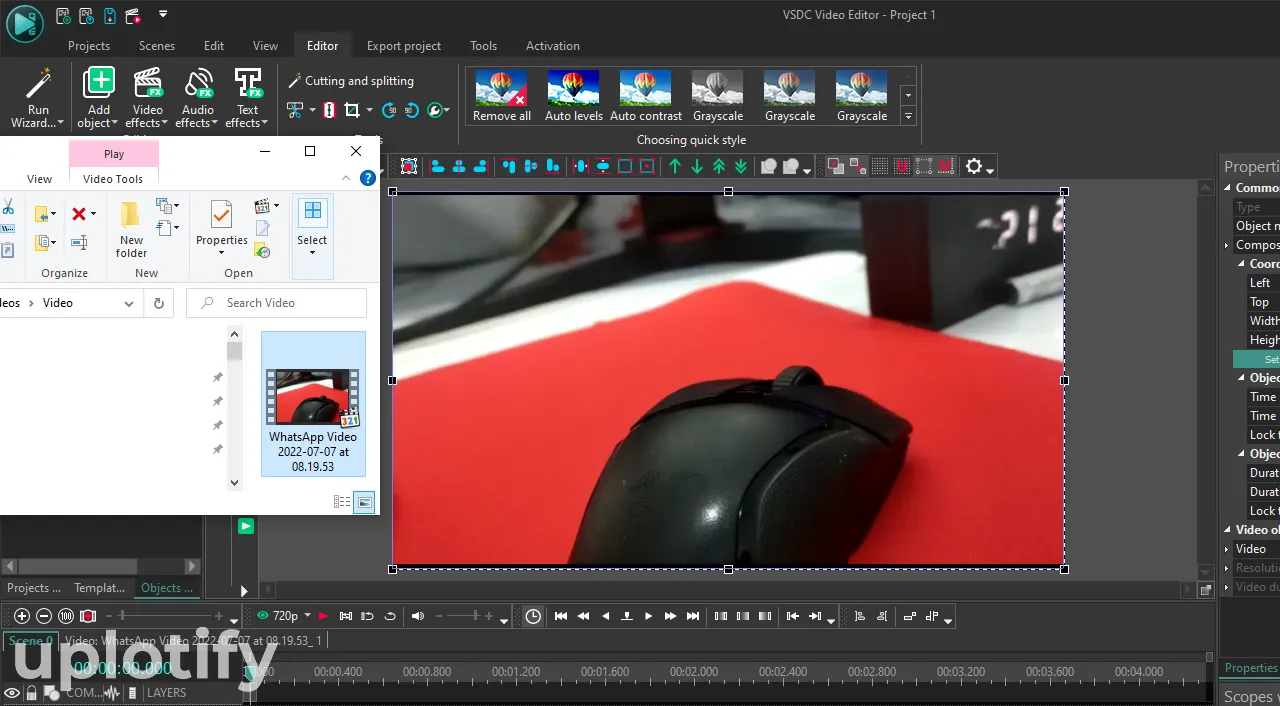Open the Activation tab

click(x=553, y=46)
